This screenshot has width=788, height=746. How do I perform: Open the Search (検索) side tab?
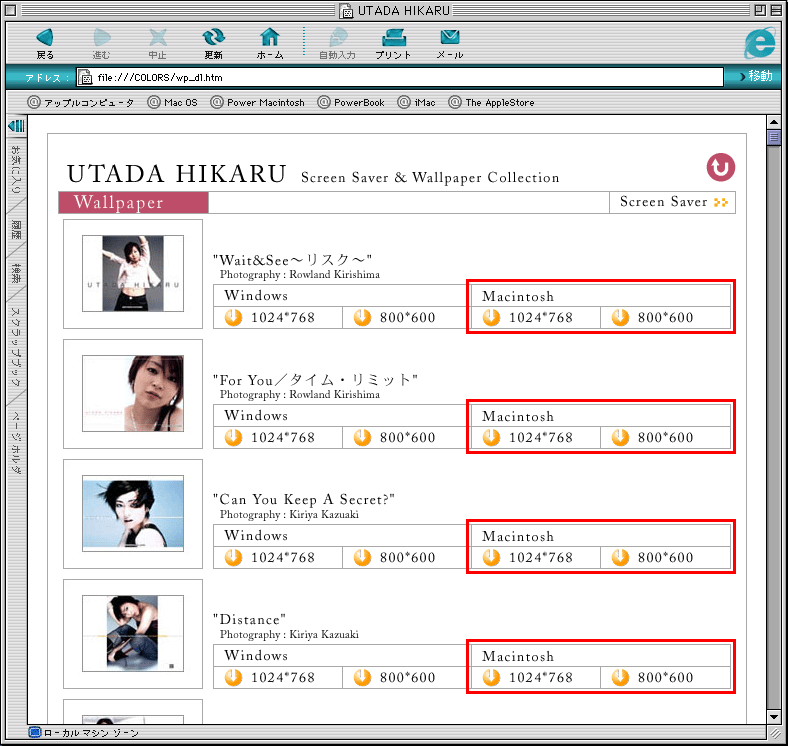point(16,273)
